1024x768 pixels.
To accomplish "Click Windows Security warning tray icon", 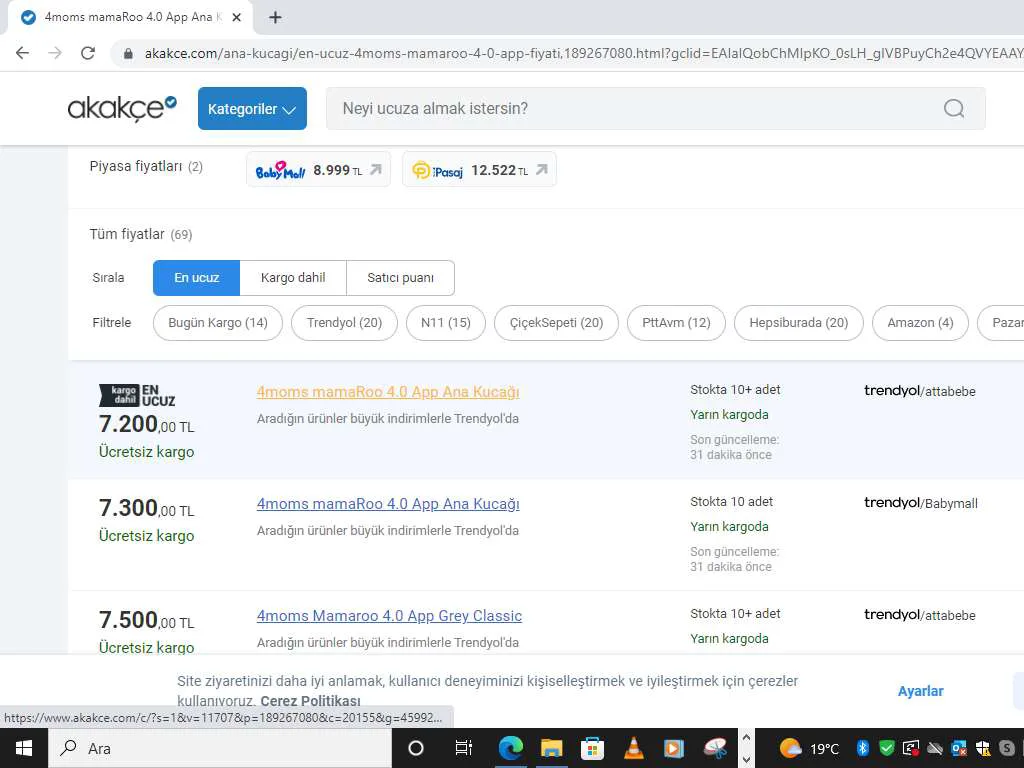I will [x=983, y=748].
